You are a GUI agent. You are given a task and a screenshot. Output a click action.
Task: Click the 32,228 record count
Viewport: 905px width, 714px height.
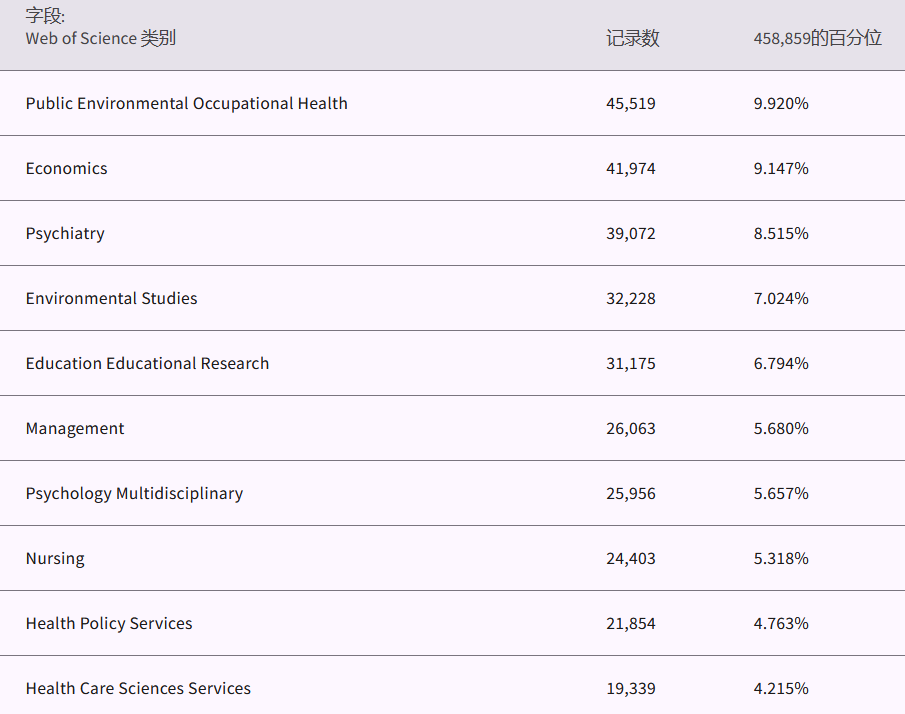[631, 298]
